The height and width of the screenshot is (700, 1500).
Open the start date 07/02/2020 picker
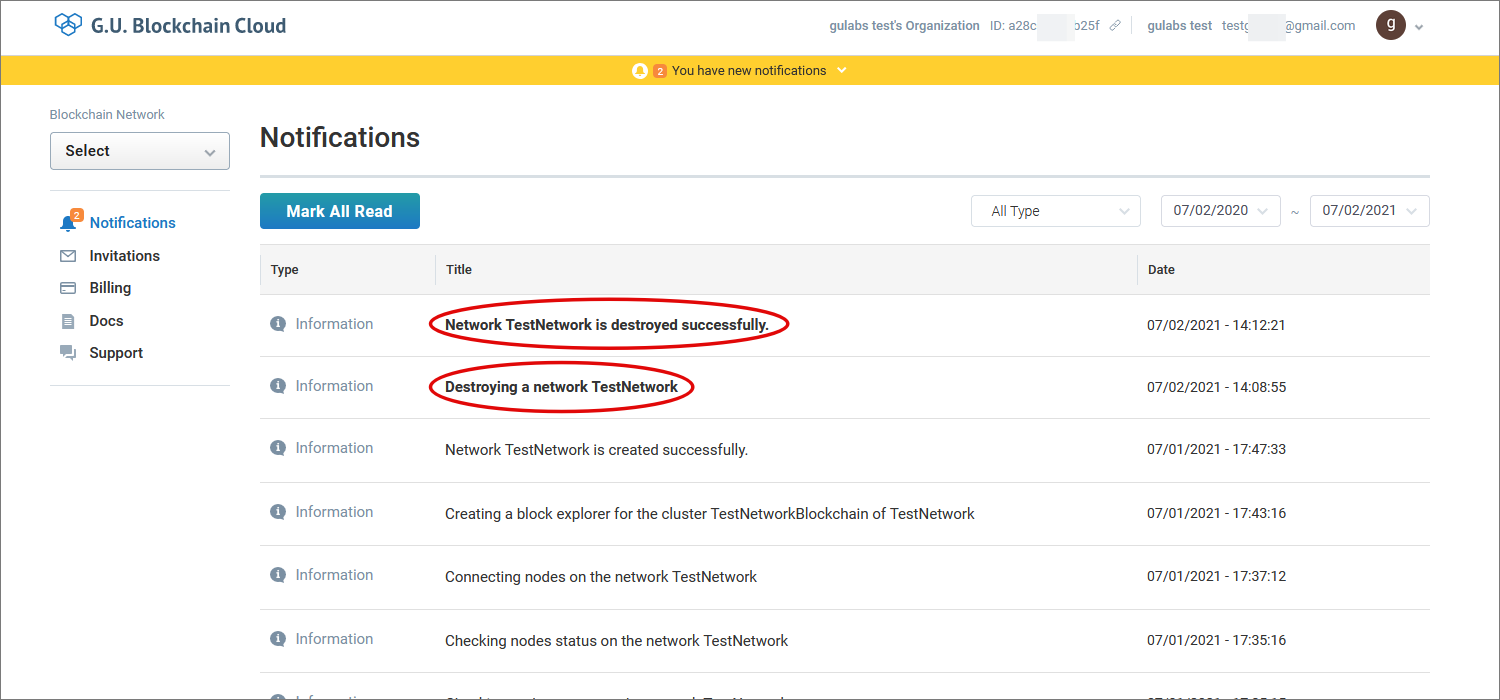(1220, 211)
